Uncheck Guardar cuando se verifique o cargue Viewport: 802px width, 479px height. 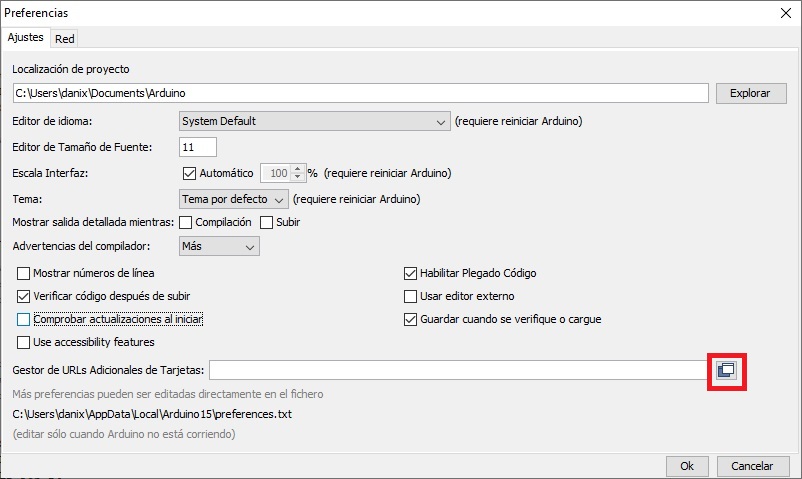click(x=410, y=319)
